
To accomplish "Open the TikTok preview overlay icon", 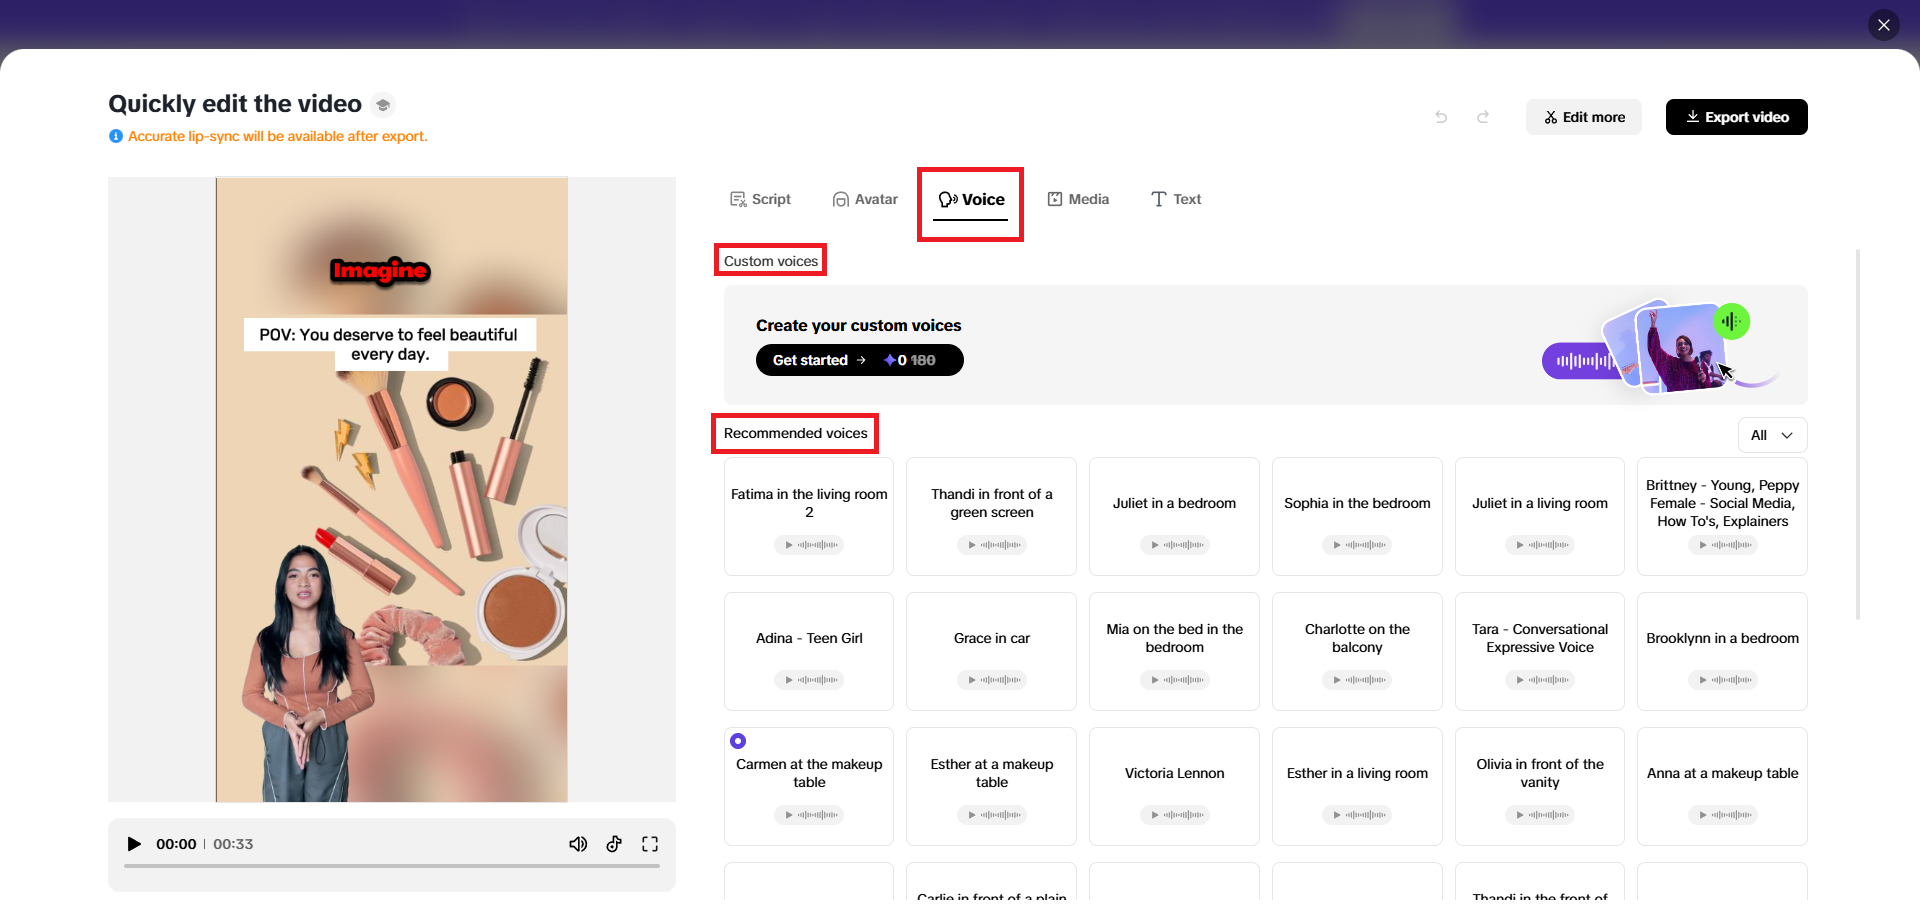I will [614, 844].
